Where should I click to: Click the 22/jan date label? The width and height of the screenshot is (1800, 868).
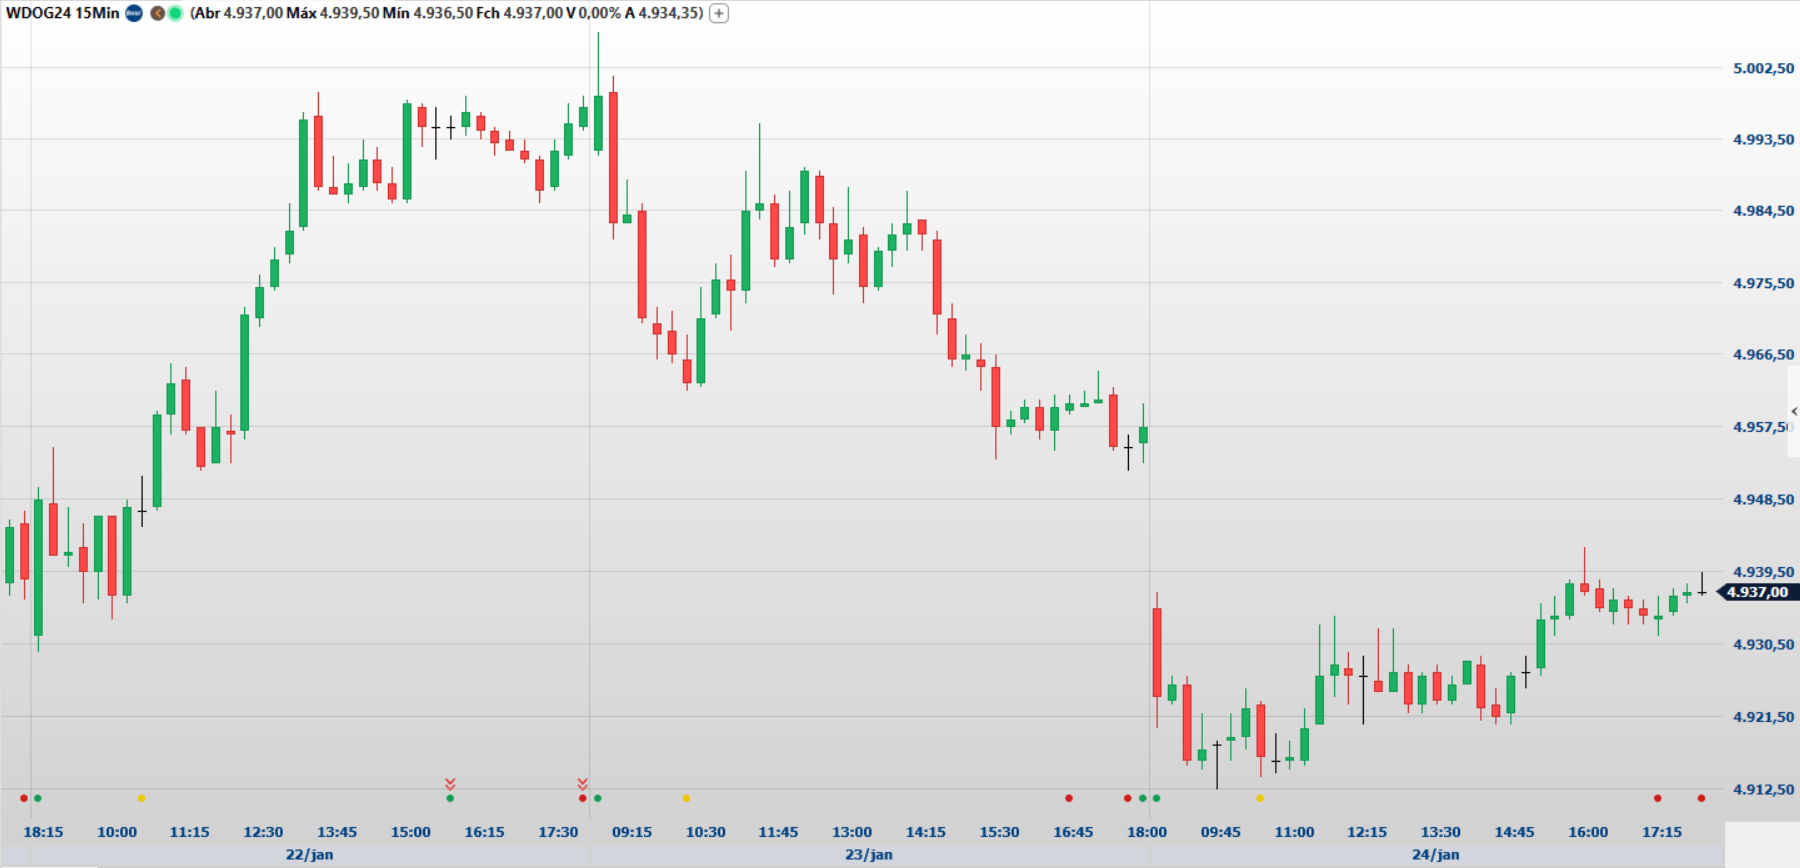pos(309,854)
